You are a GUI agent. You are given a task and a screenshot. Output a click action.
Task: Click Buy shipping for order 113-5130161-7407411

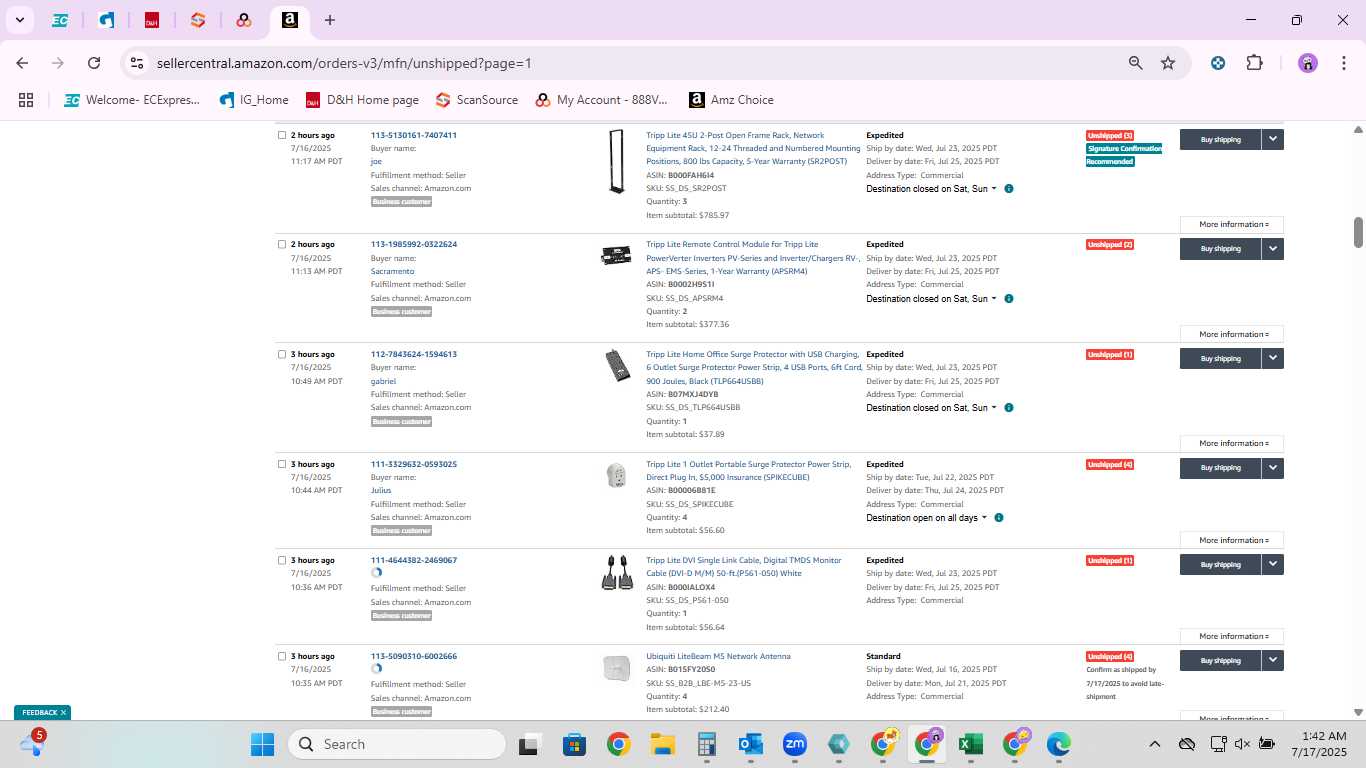pos(1220,140)
